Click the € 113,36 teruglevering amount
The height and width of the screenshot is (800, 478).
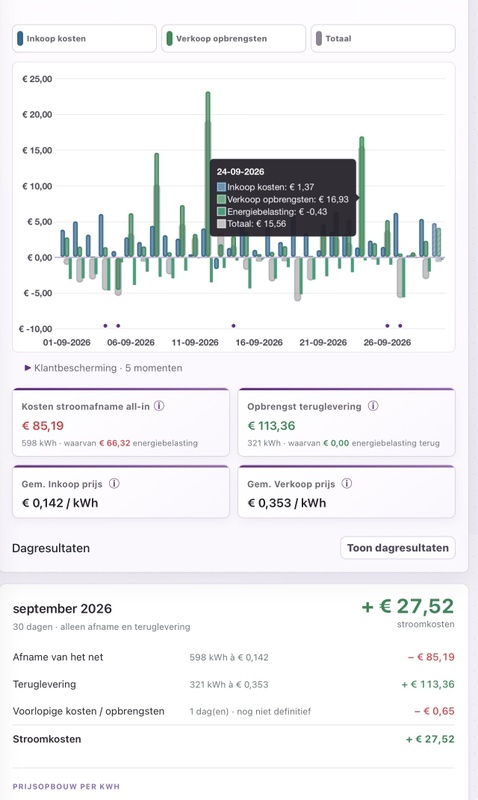tap(271, 426)
